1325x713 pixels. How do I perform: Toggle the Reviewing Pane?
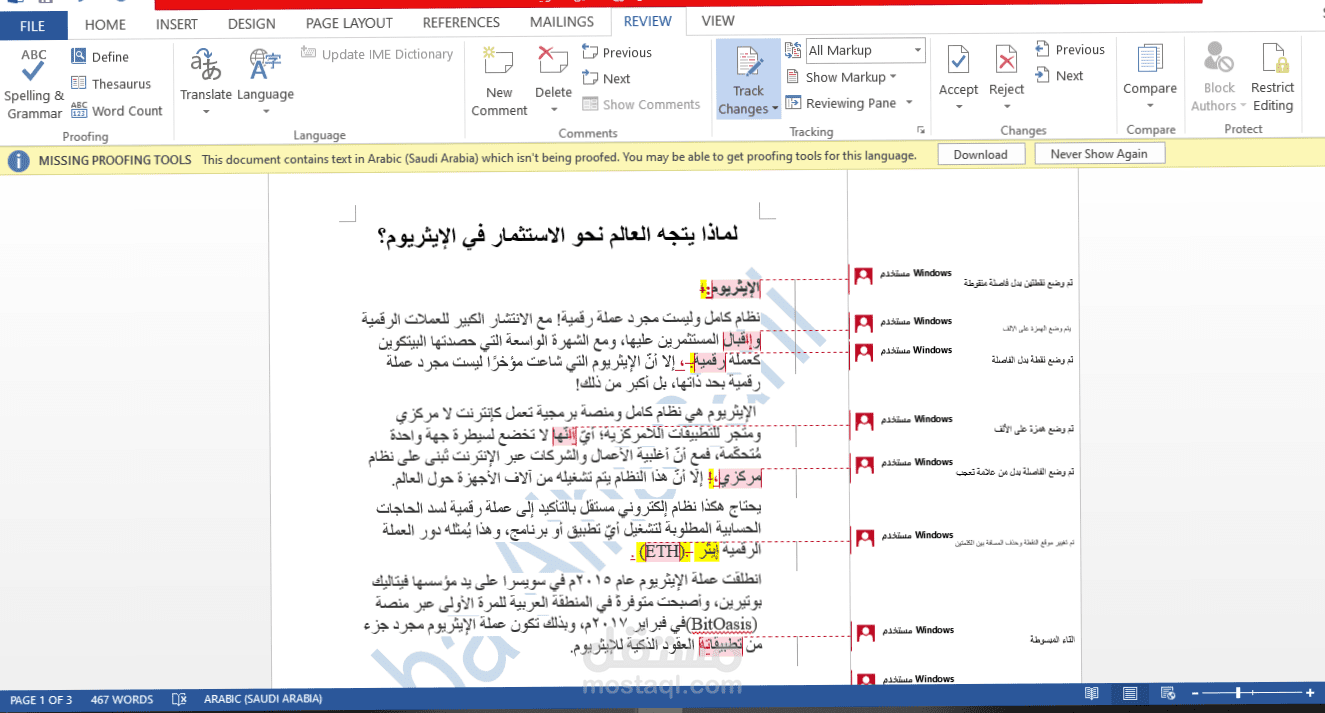(842, 103)
